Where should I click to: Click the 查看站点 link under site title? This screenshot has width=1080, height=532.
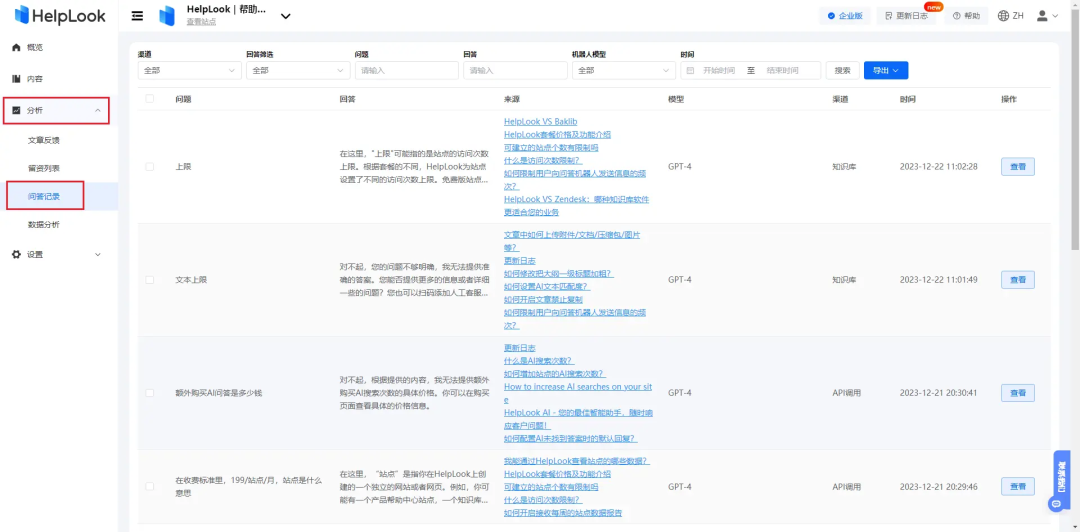point(201,22)
